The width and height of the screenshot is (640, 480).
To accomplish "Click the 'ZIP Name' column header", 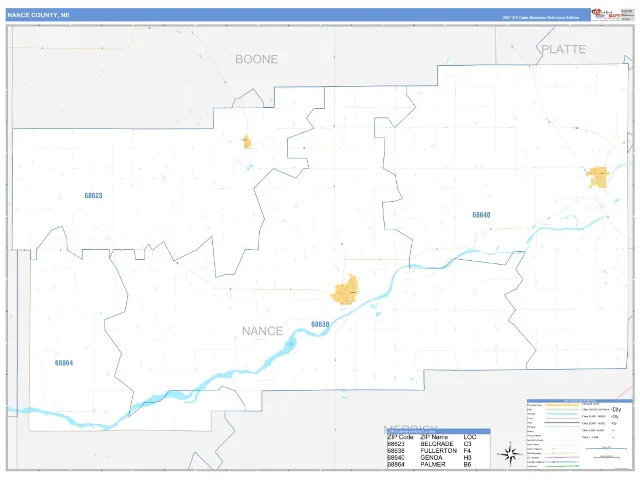I will 434,437.
